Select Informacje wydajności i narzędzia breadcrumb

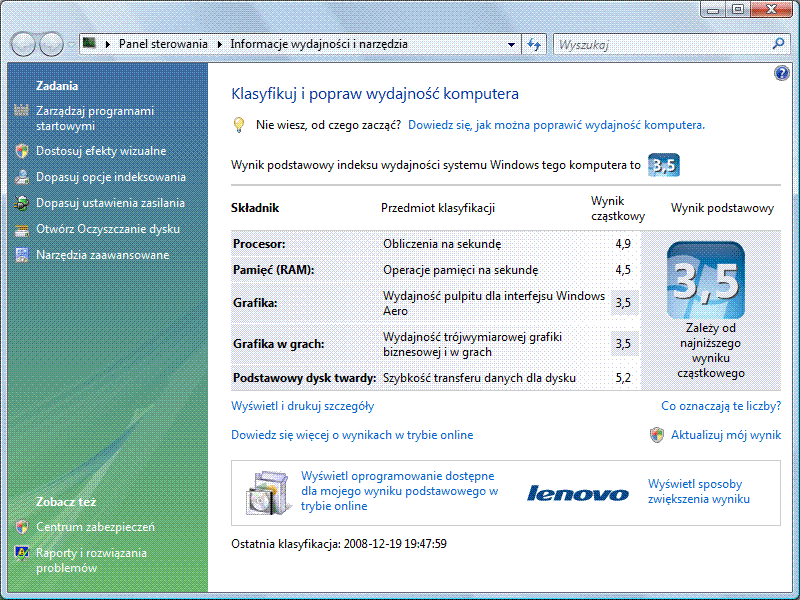[x=319, y=44]
